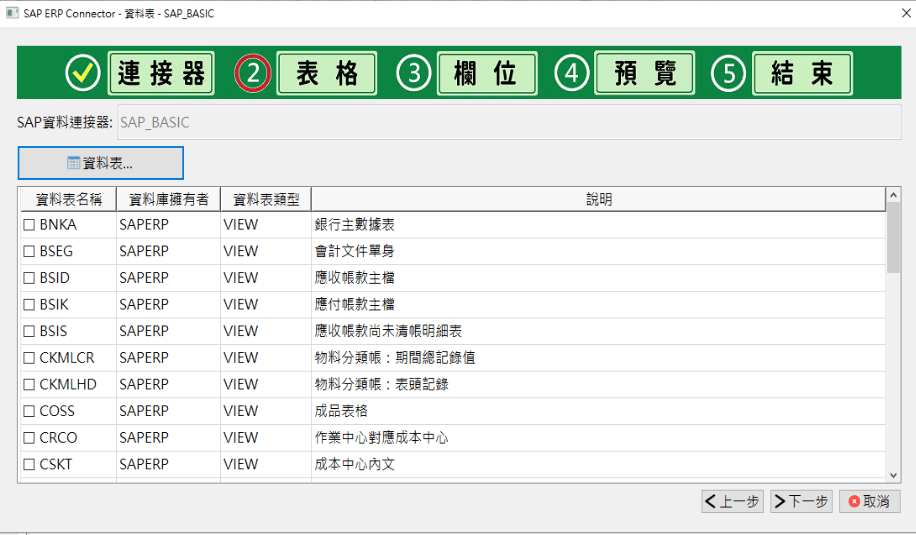Click SAPERP owner cell in BSIS row
The height and width of the screenshot is (535, 916).
[168, 331]
